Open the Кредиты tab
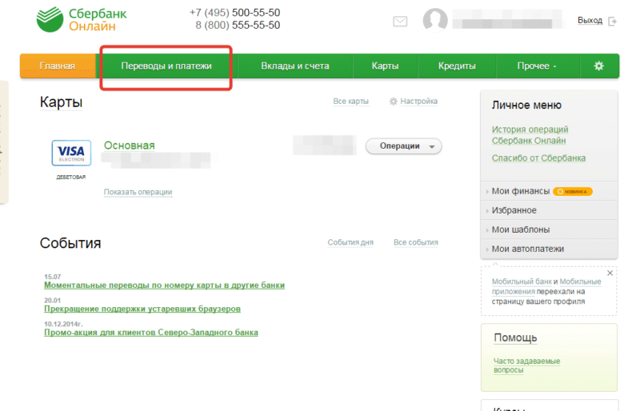The width and height of the screenshot is (640, 411). tap(457, 66)
